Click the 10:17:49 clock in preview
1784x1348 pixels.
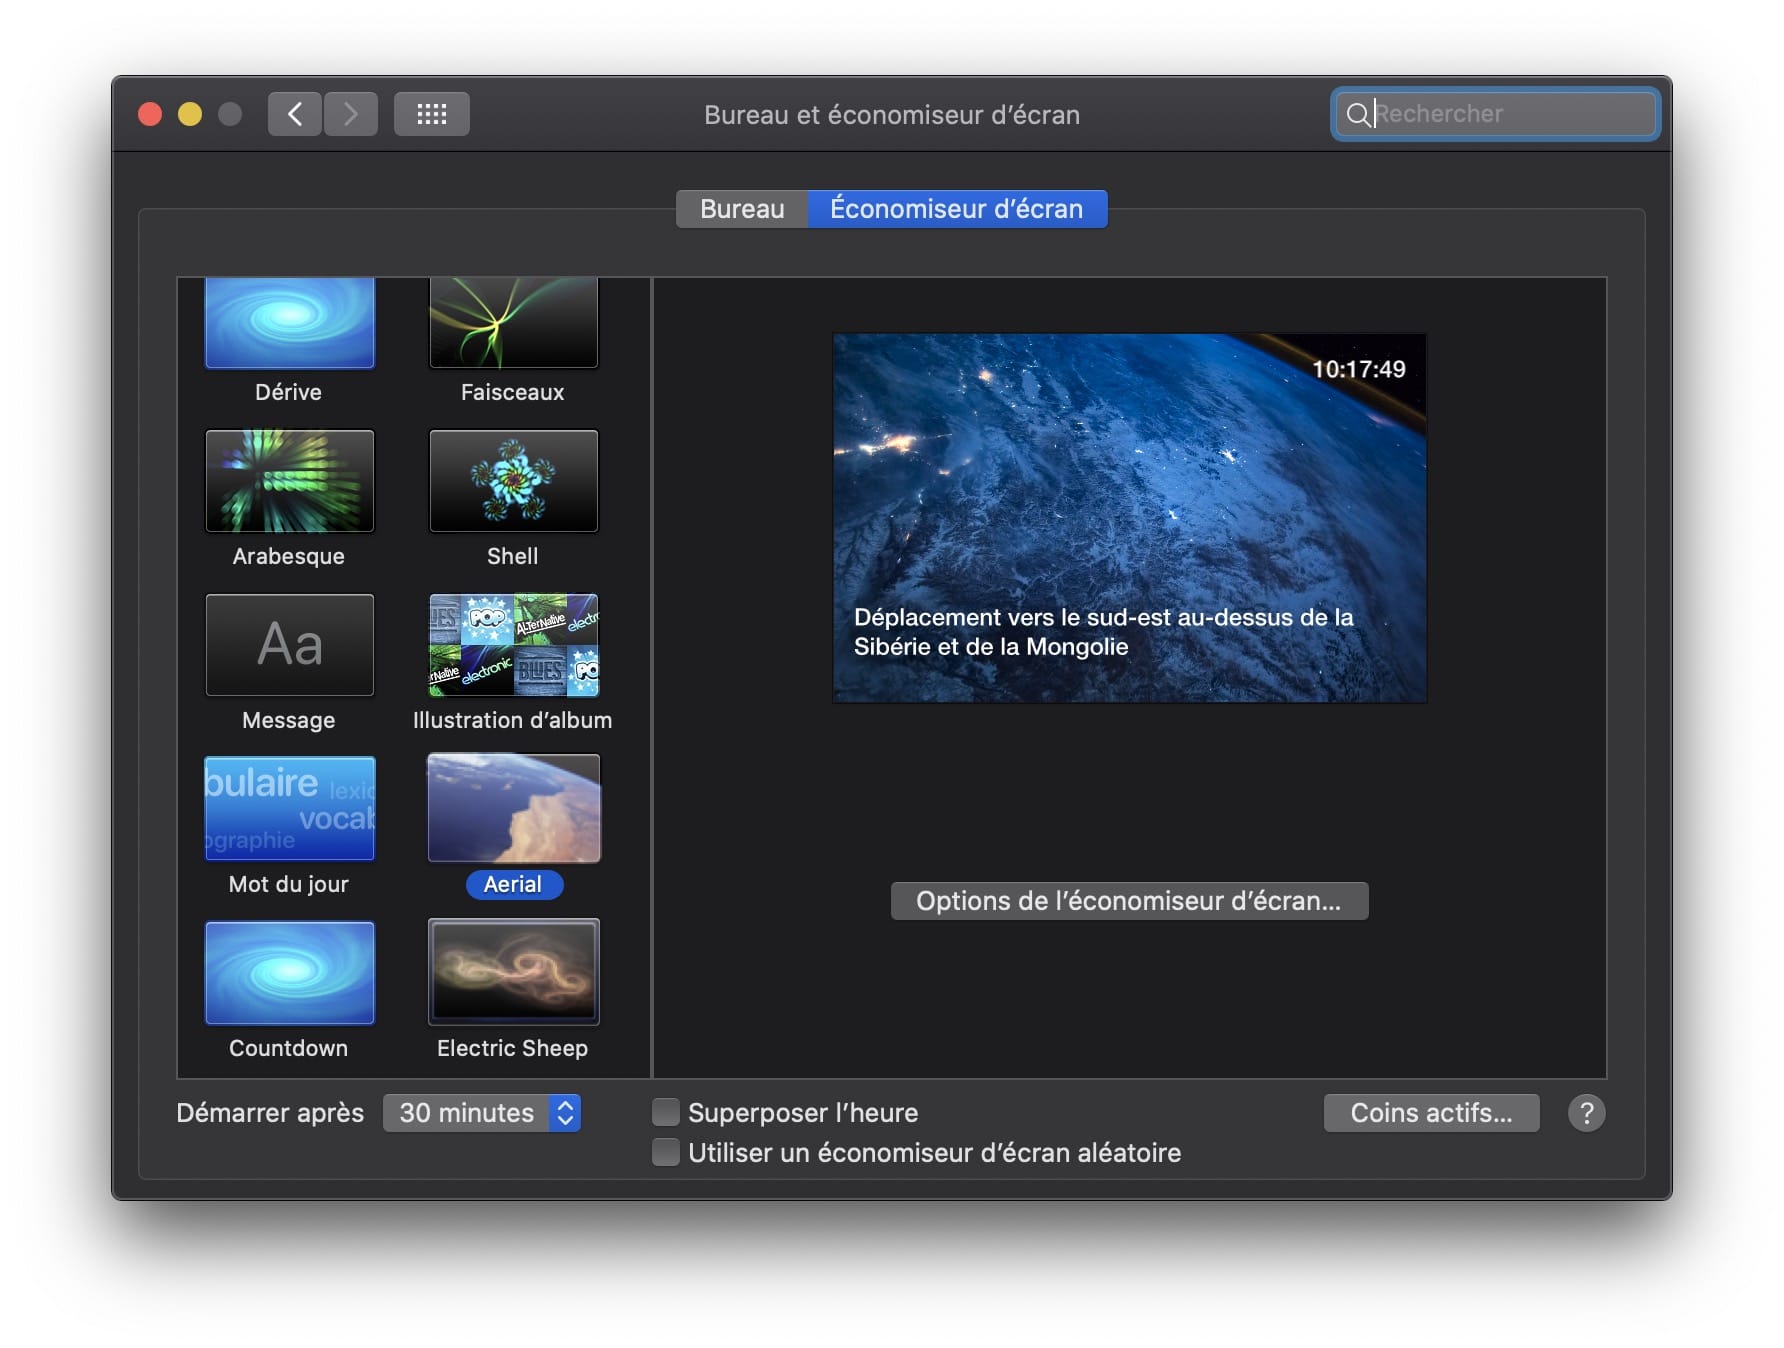[1359, 369]
